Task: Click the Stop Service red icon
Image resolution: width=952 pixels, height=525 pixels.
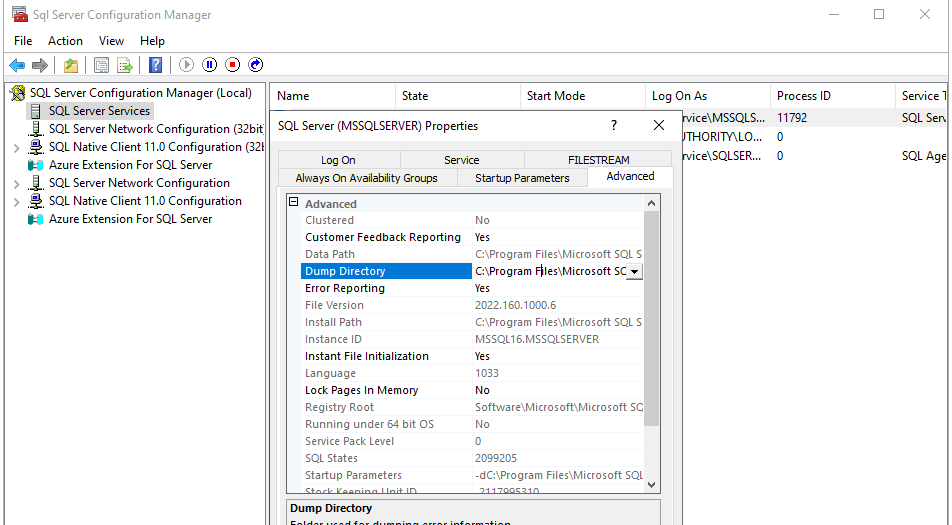Action: click(233, 65)
